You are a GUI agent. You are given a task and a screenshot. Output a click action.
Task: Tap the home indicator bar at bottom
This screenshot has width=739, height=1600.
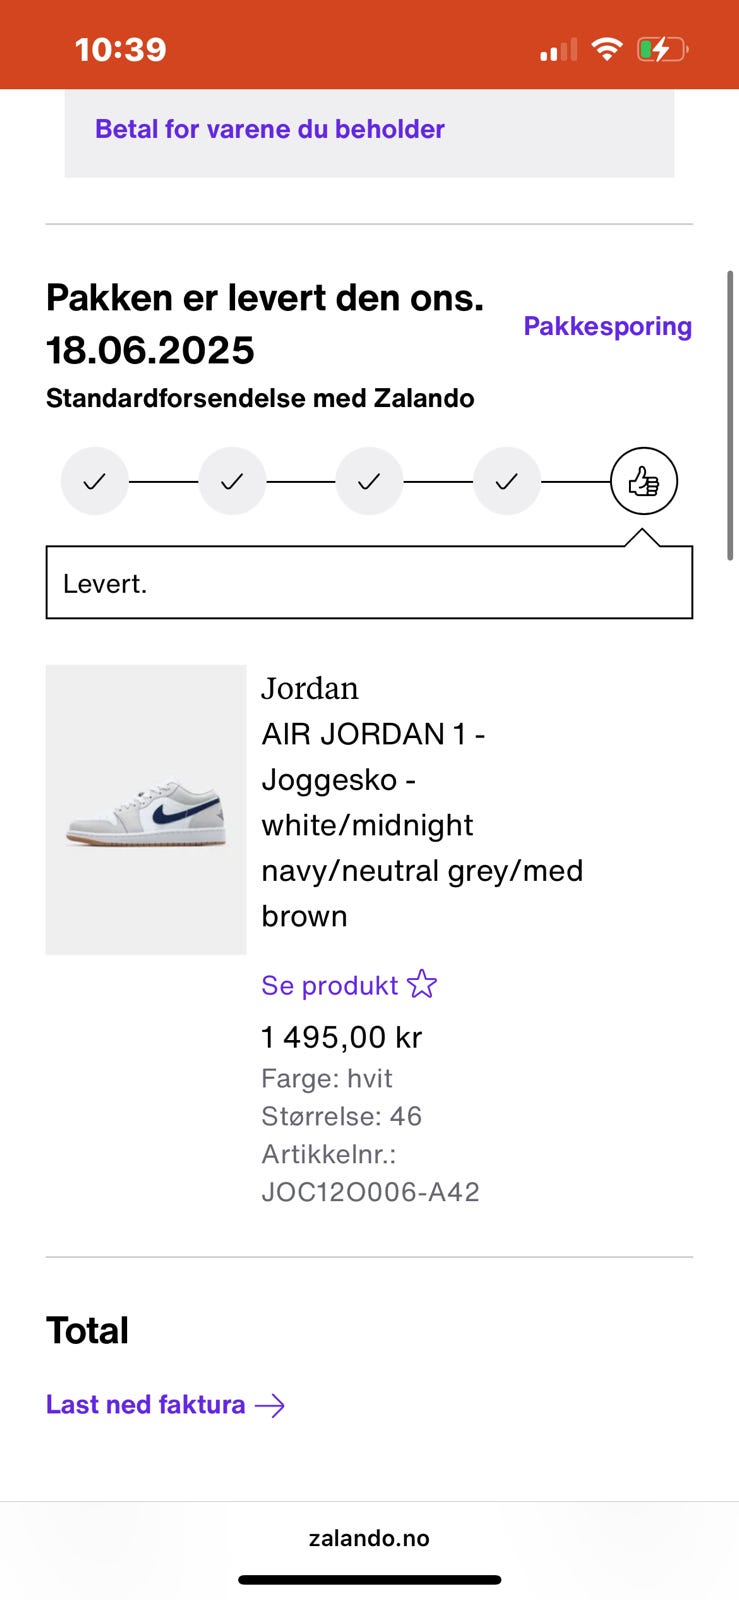tap(369, 1580)
